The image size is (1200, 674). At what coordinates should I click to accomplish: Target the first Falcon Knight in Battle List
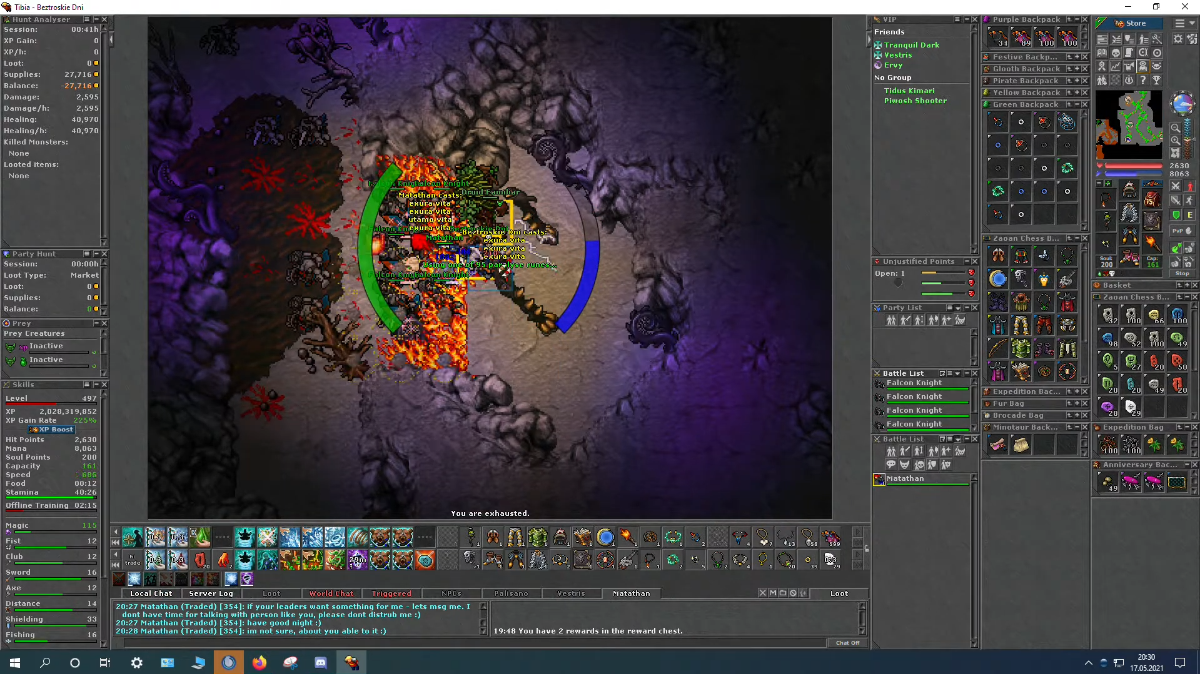tap(924, 383)
